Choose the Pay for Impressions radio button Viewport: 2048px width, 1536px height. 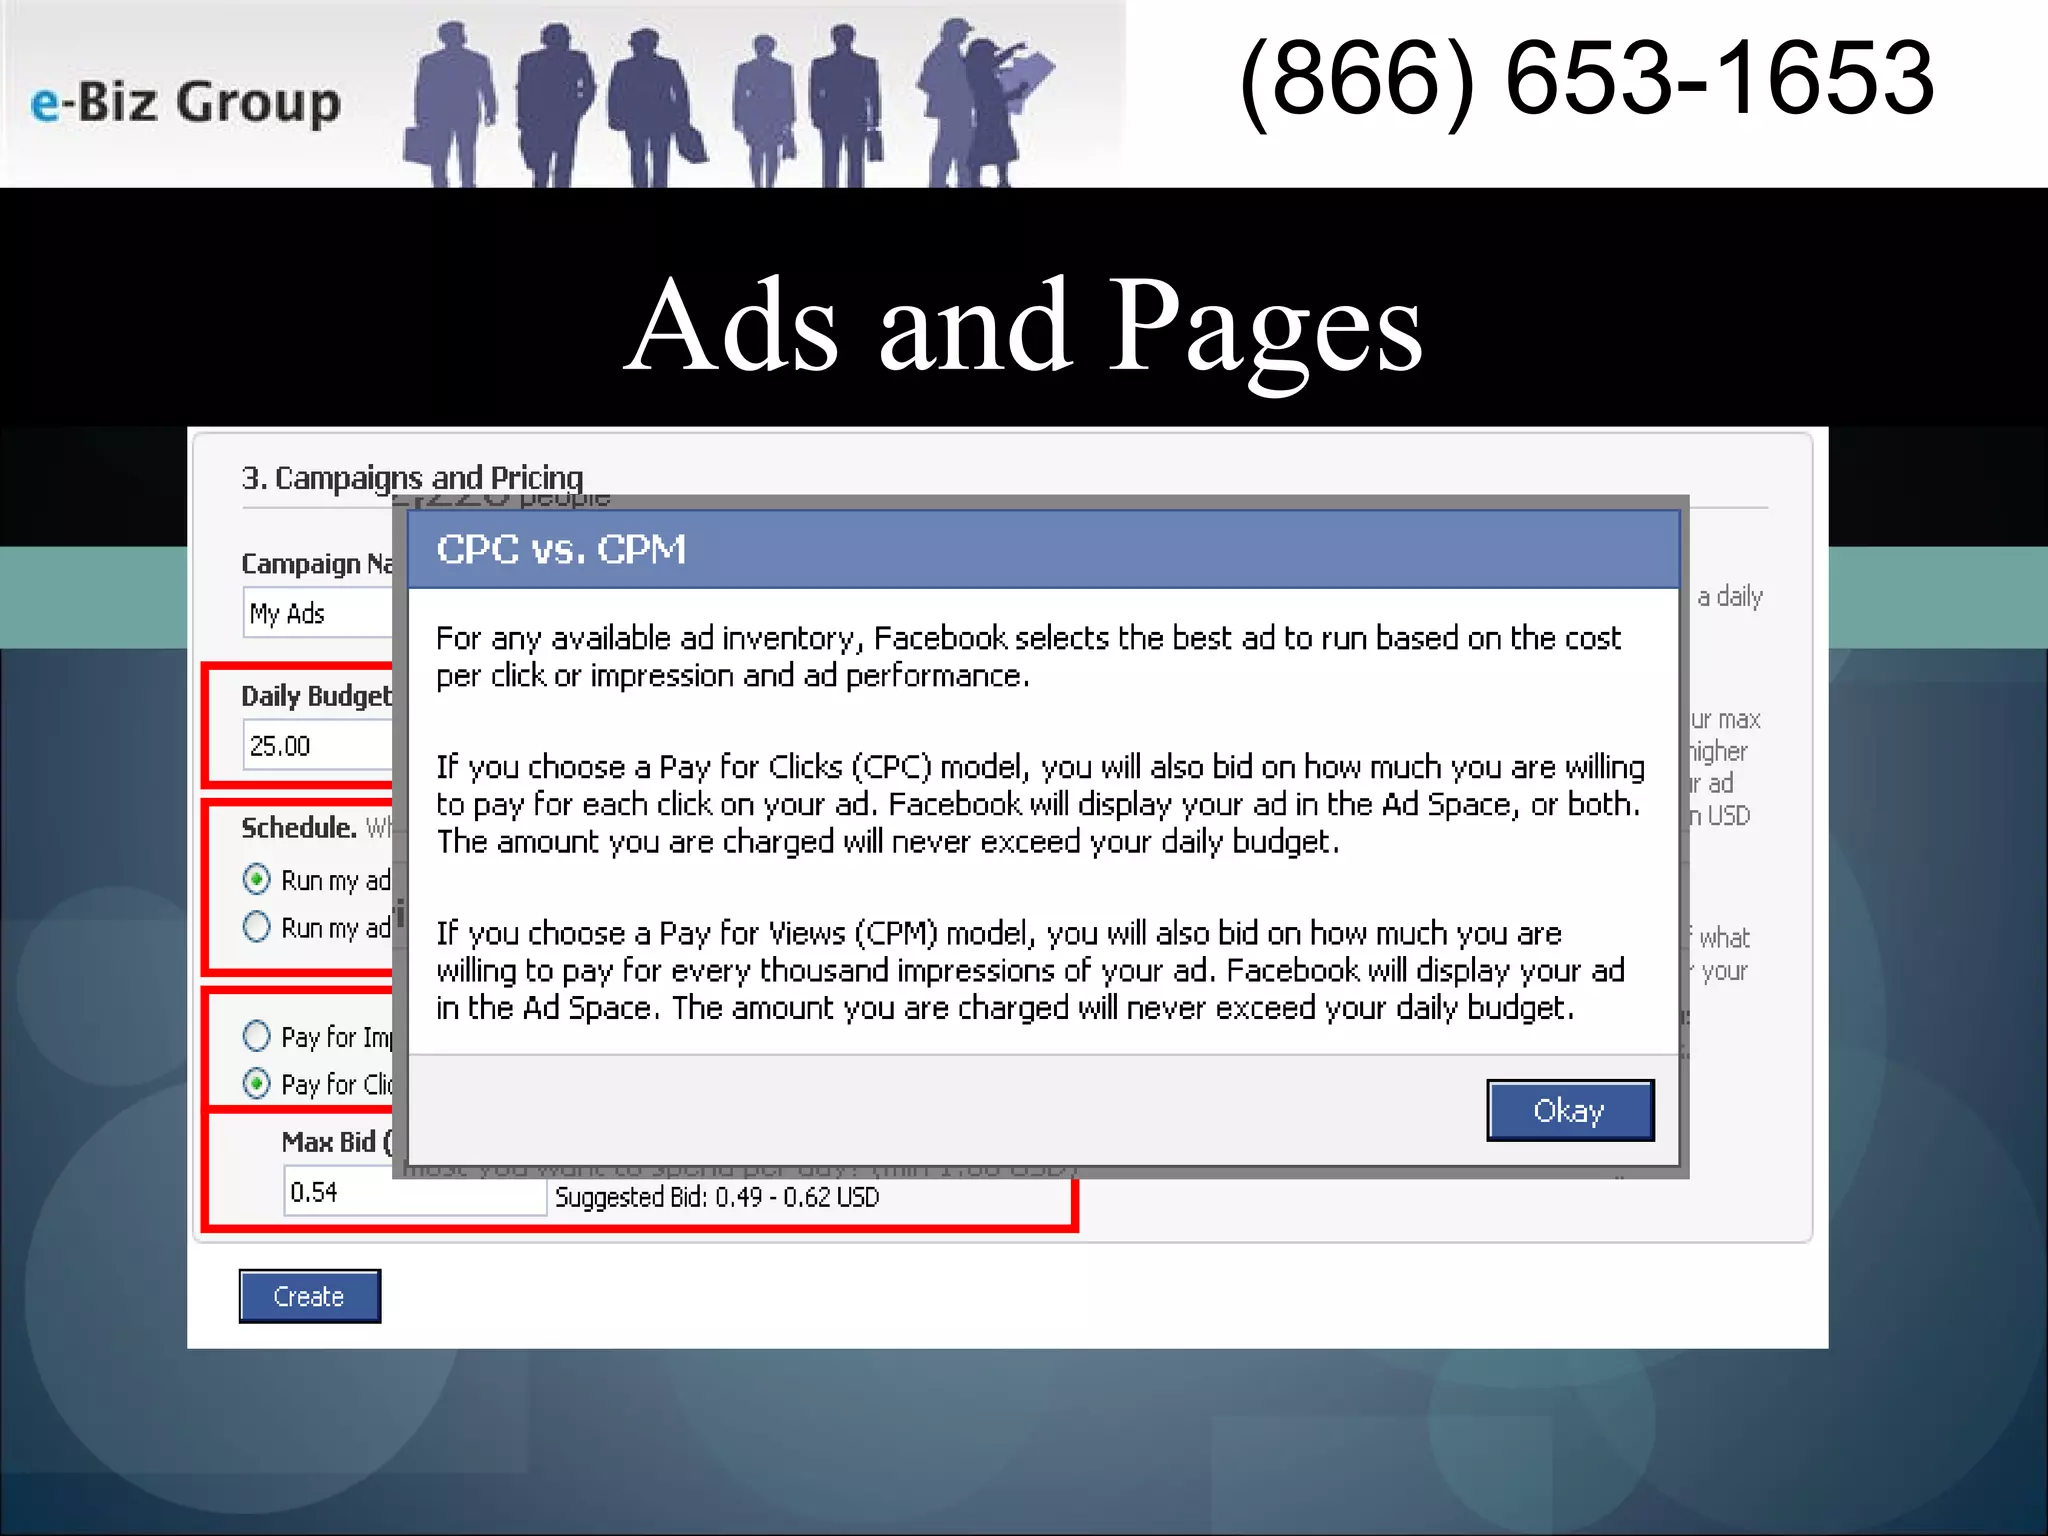pos(257,1036)
